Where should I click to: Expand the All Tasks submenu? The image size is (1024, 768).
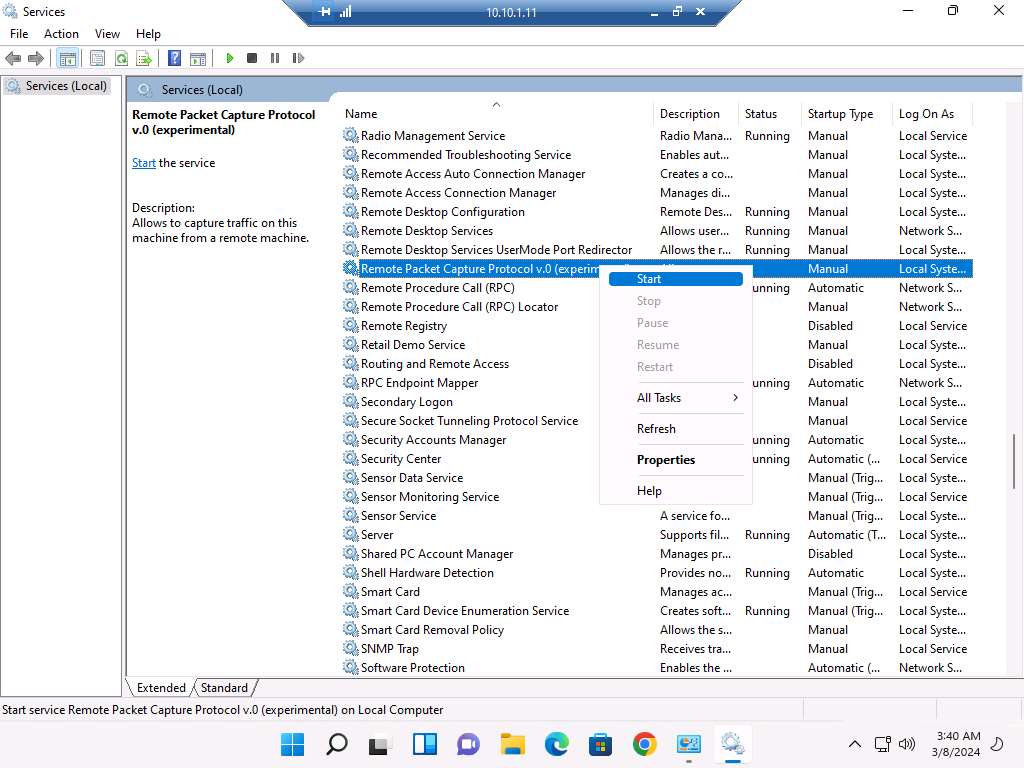(675, 398)
